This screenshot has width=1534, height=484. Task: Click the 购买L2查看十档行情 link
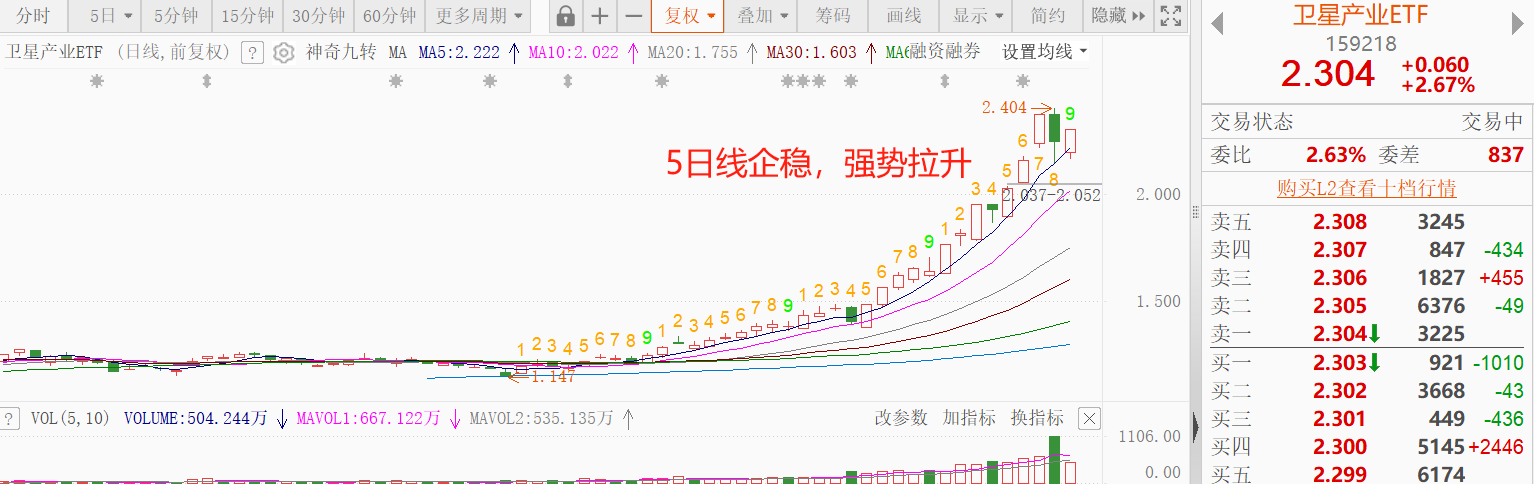pos(1366,188)
